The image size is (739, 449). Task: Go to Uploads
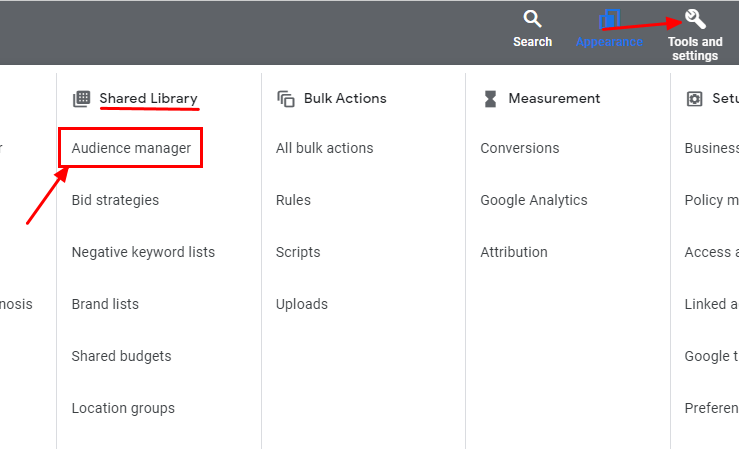click(x=302, y=304)
